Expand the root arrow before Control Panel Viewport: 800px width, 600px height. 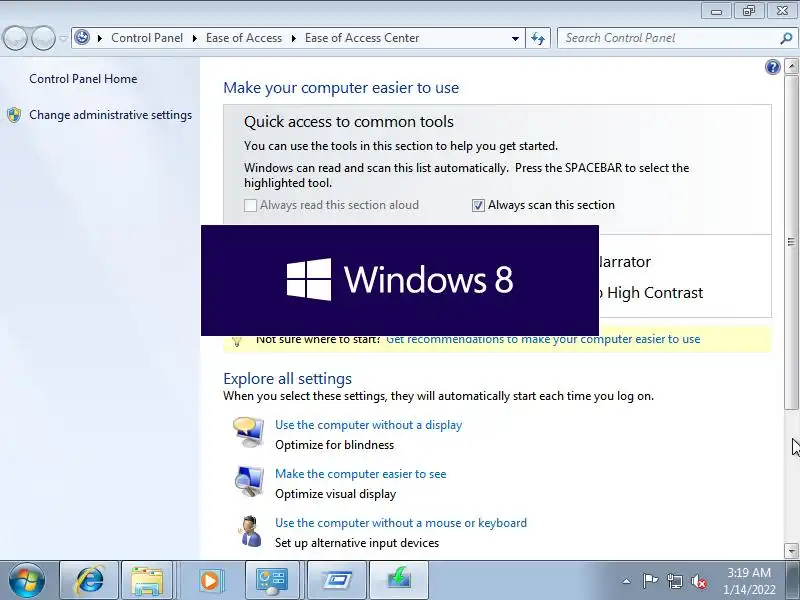point(99,38)
